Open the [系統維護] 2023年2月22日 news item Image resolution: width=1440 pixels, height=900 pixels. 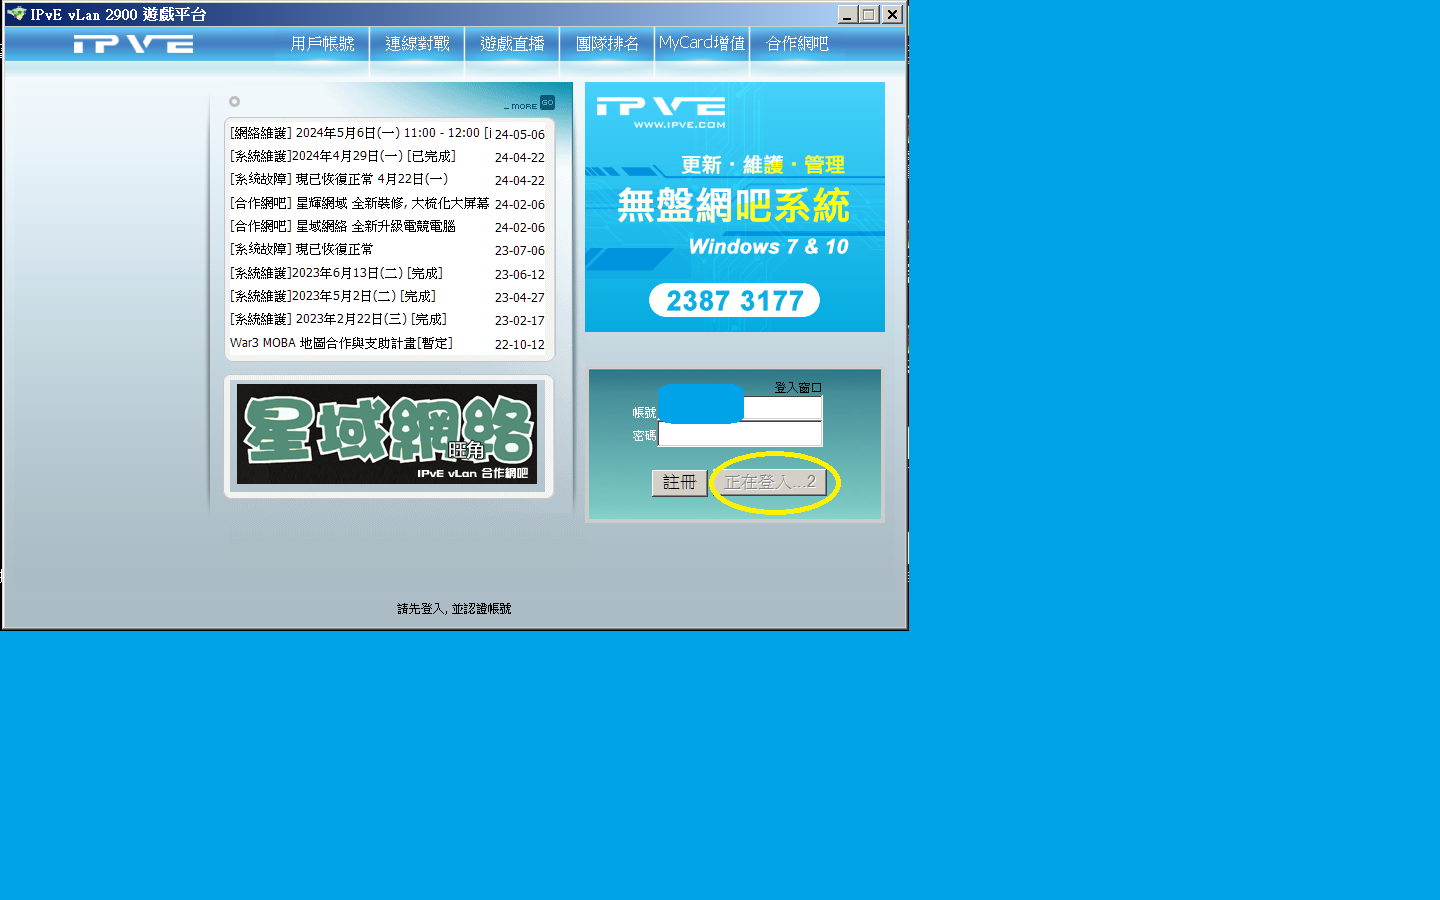click(x=338, y=319)
